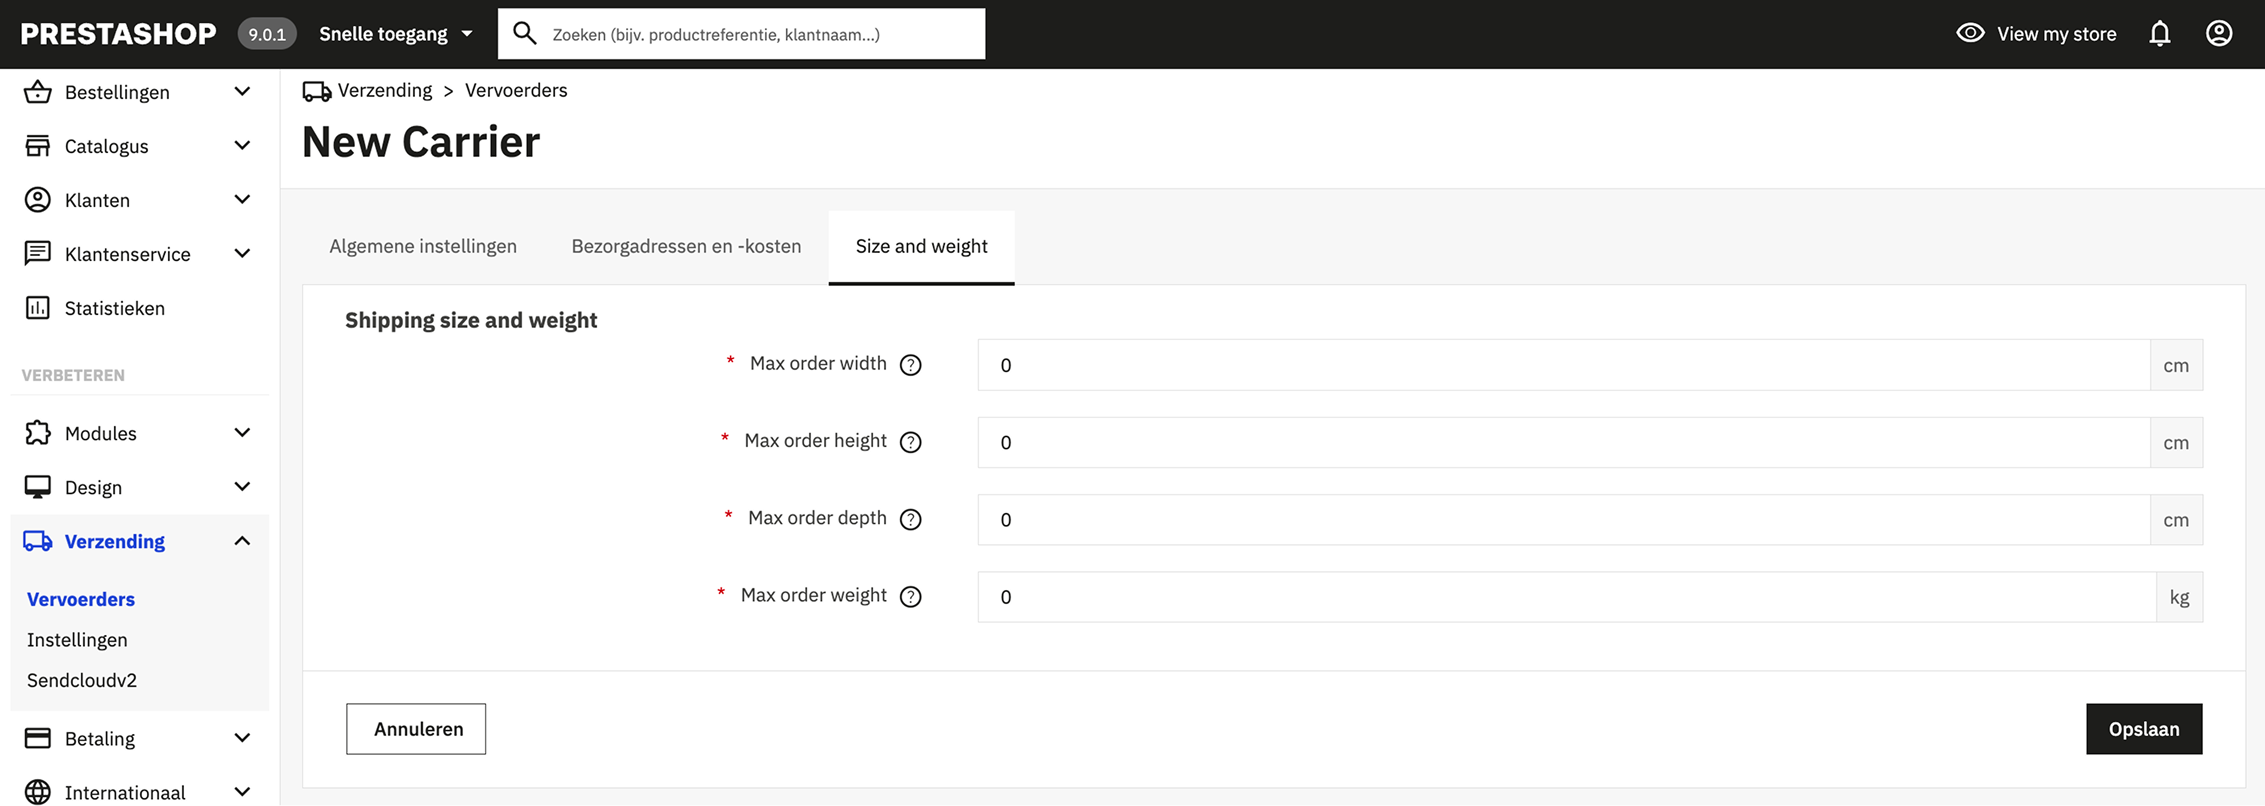Show help for Max order height
2265x806 pixels.
[910, 442]
